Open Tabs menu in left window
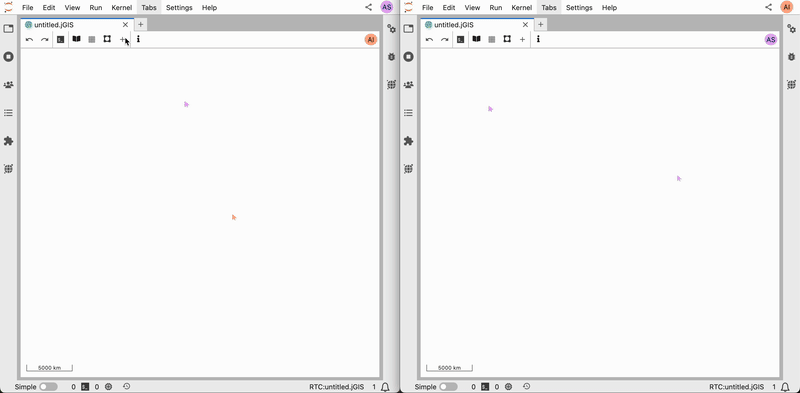 pyautogui.click(x=149, y=8)
